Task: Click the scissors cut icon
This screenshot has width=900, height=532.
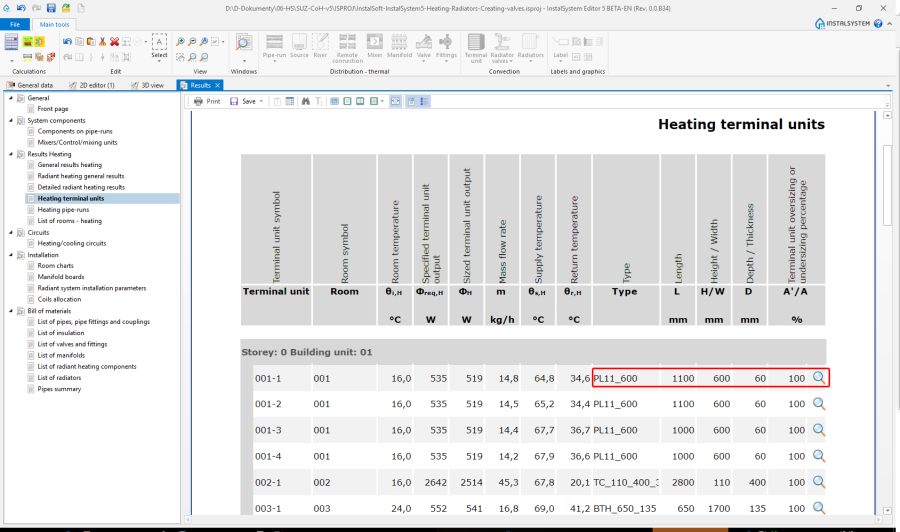Action: coord(102,41)
